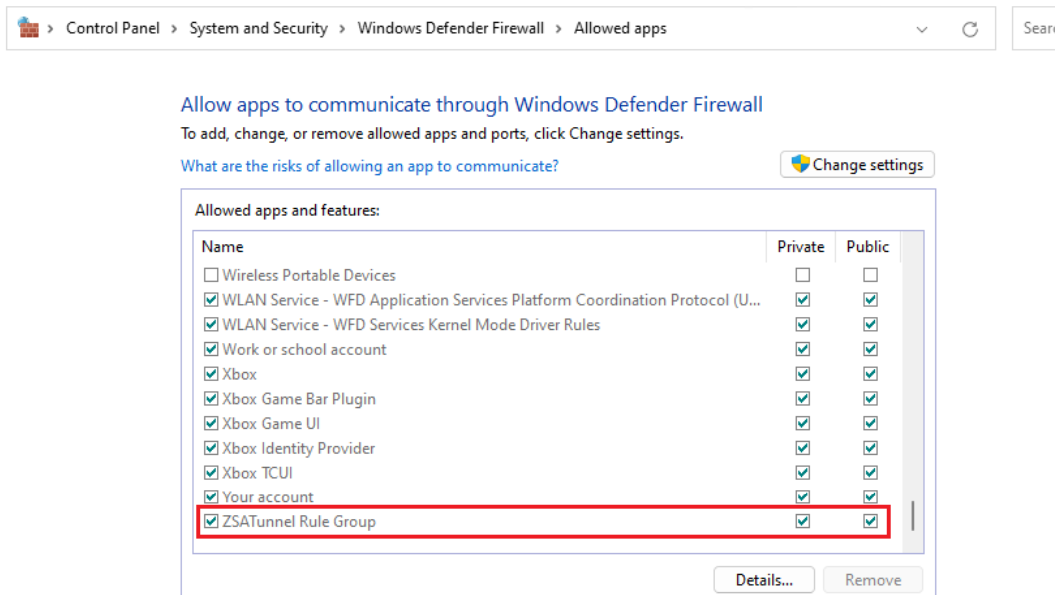Toggle Private checkbox for ZSATunnel Rule Group
This screenshot has width=1055, height=595.
pyautogui.click(x=802, y=521)
